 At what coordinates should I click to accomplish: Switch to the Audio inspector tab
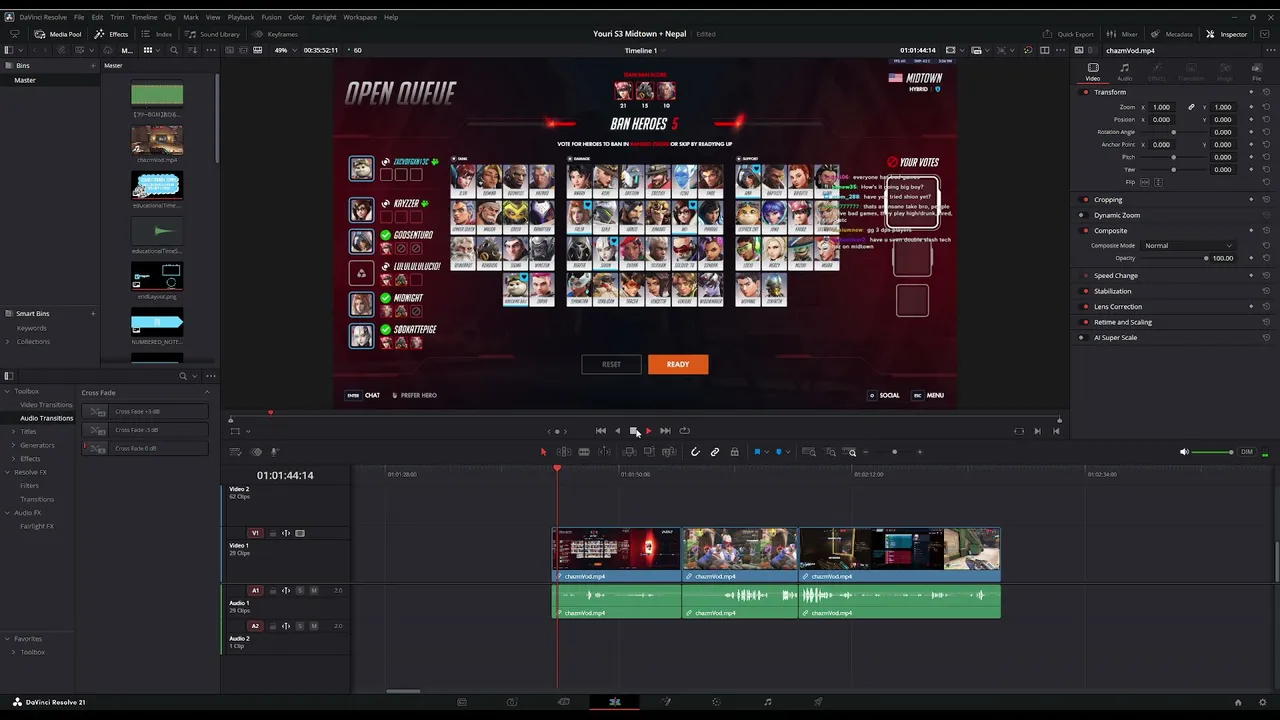[1125, 71]
